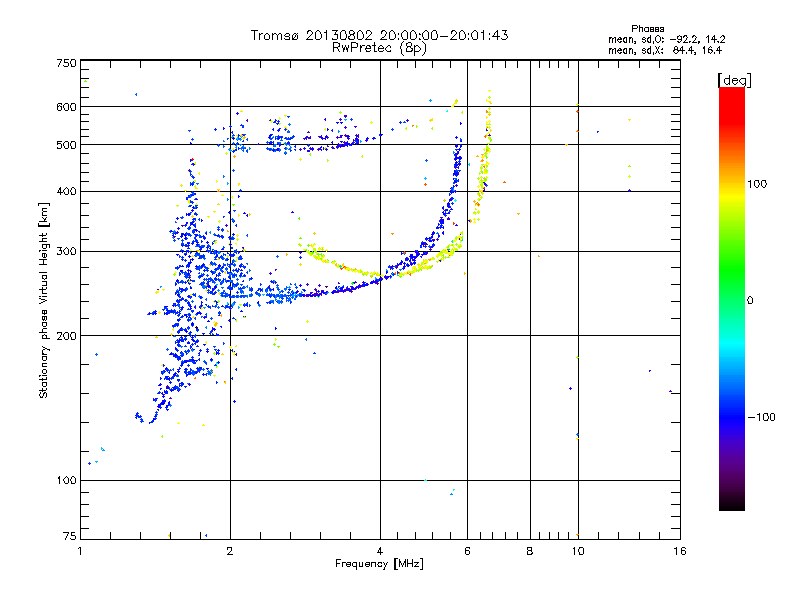
Task: Click the y-axis label '200'
Action: 67,336
